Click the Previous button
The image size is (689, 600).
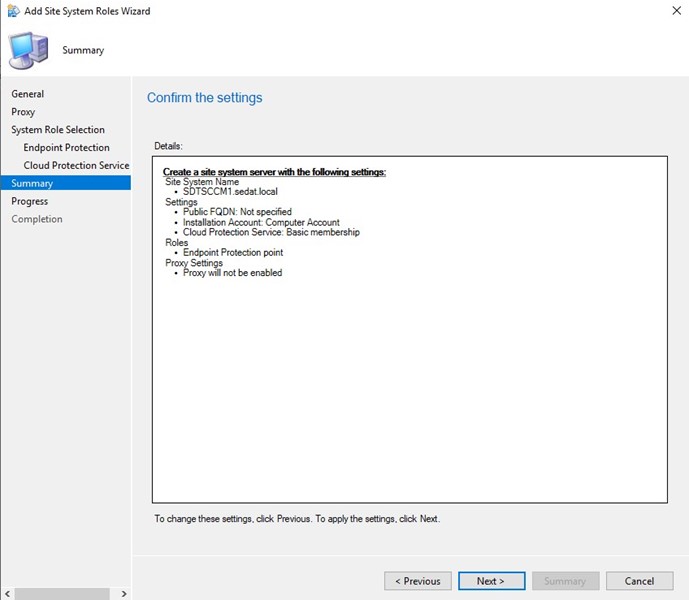click(x=417, y=581)
